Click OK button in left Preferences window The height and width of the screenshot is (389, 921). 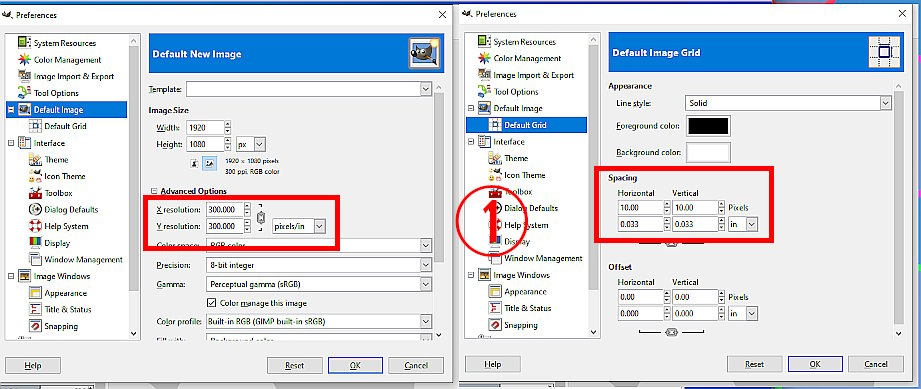(x=355, y=365)
